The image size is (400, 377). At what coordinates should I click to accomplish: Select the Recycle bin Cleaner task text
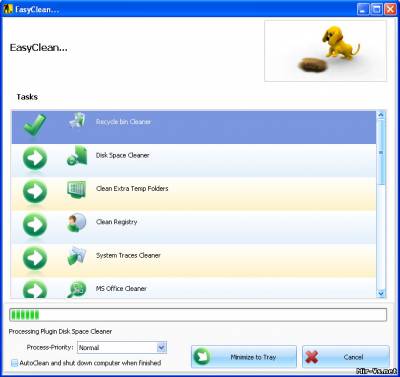coord(123,122)
